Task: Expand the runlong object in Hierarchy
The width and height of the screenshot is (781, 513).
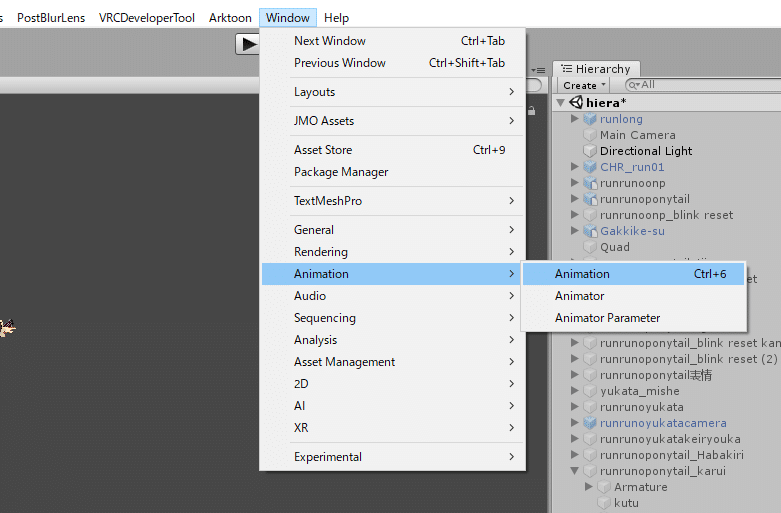Action: 574,119
